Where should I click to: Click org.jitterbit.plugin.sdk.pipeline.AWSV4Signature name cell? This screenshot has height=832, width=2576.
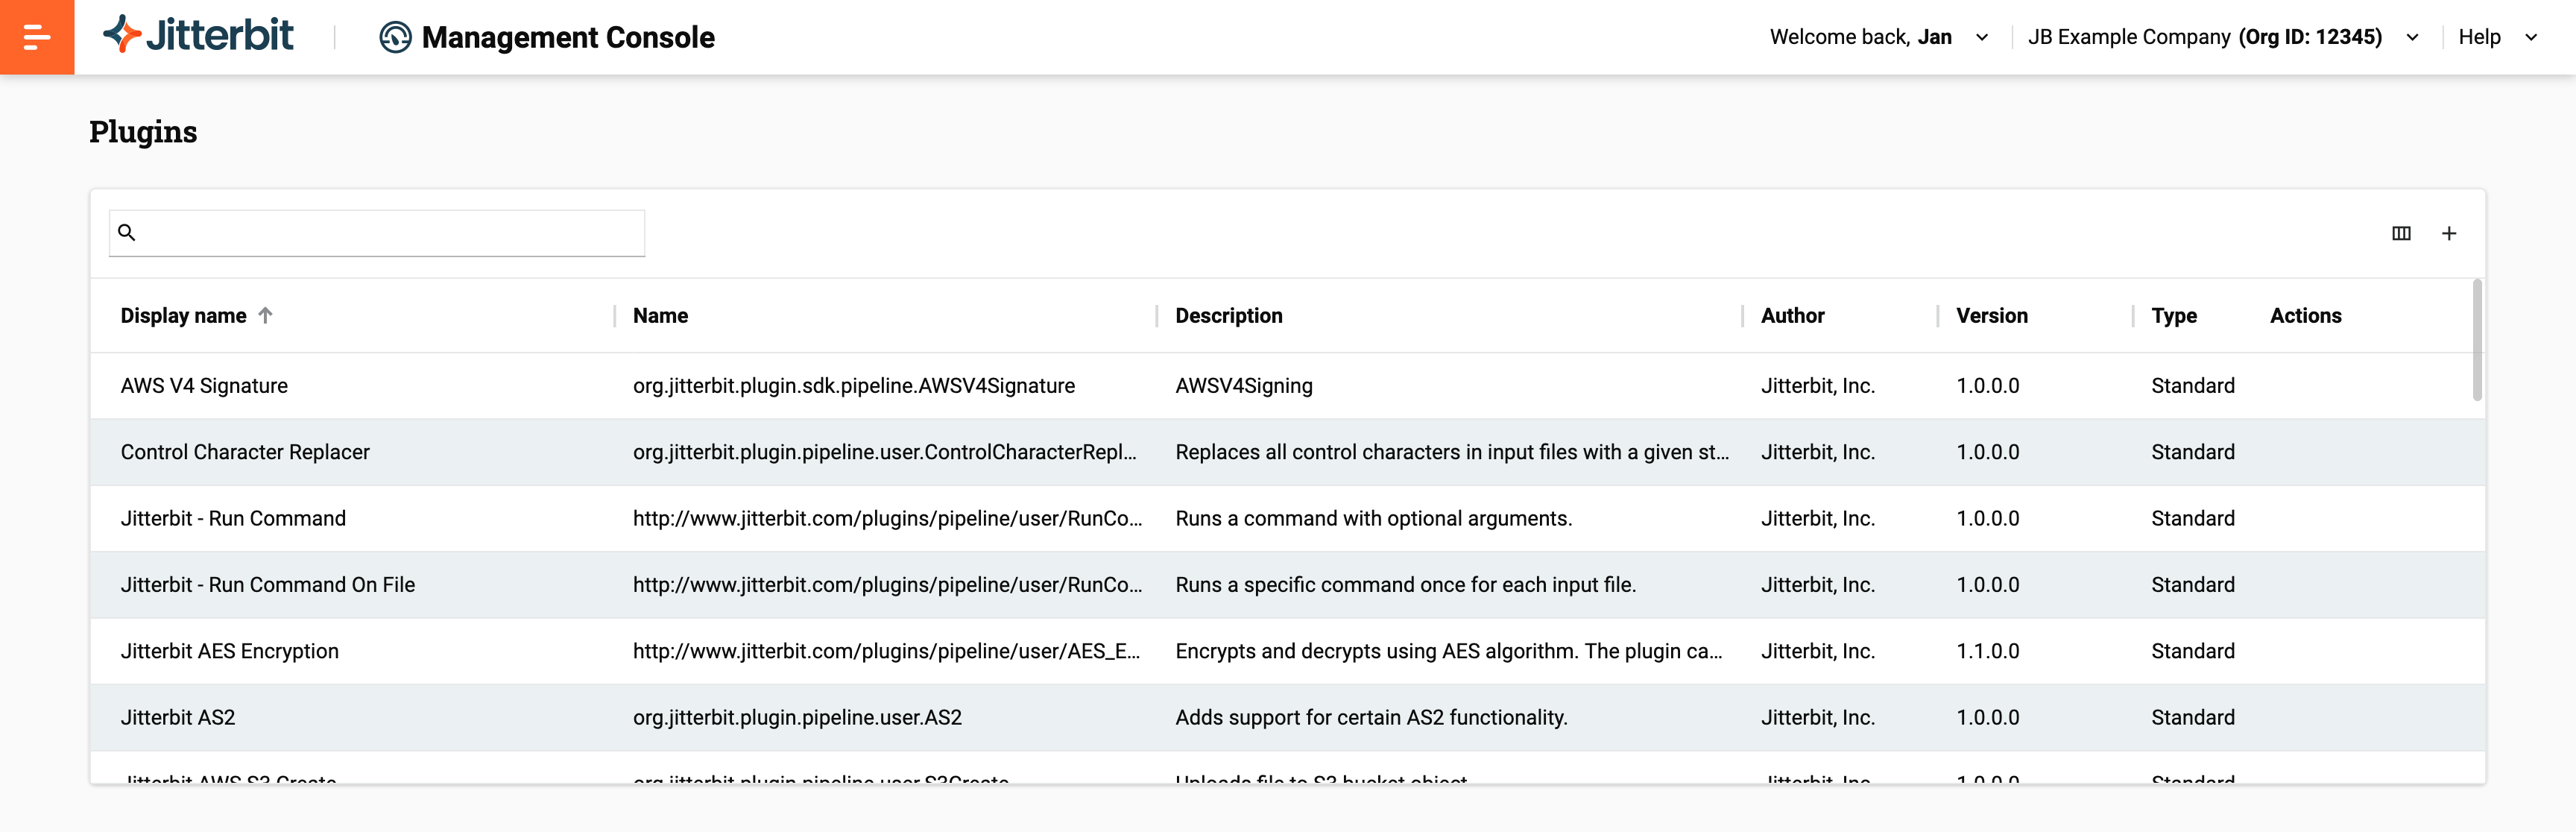coord(853,386)
